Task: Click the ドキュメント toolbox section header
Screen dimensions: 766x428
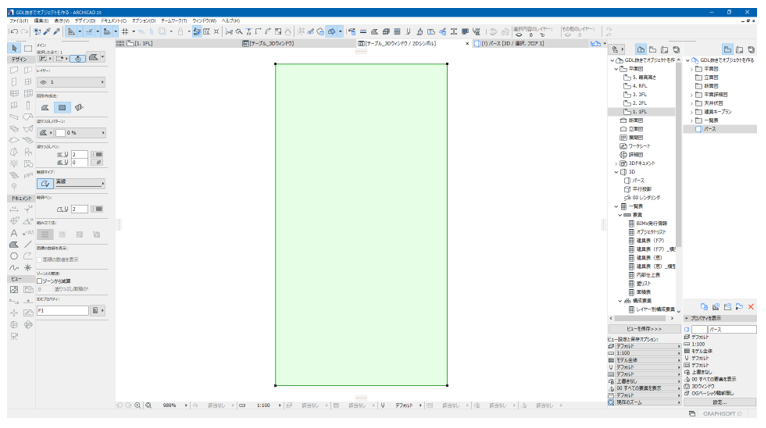Action: pos(21,198)
